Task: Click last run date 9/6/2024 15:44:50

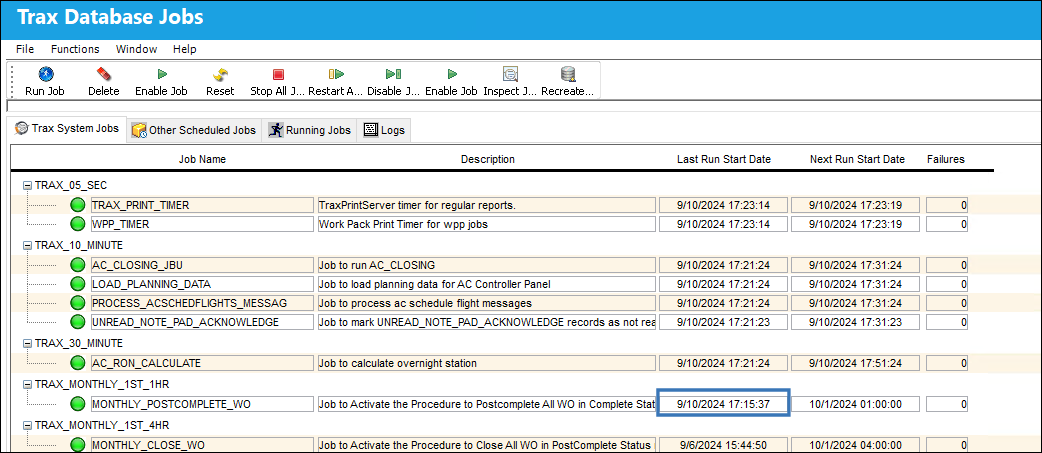Action: (x=723, y=445)
